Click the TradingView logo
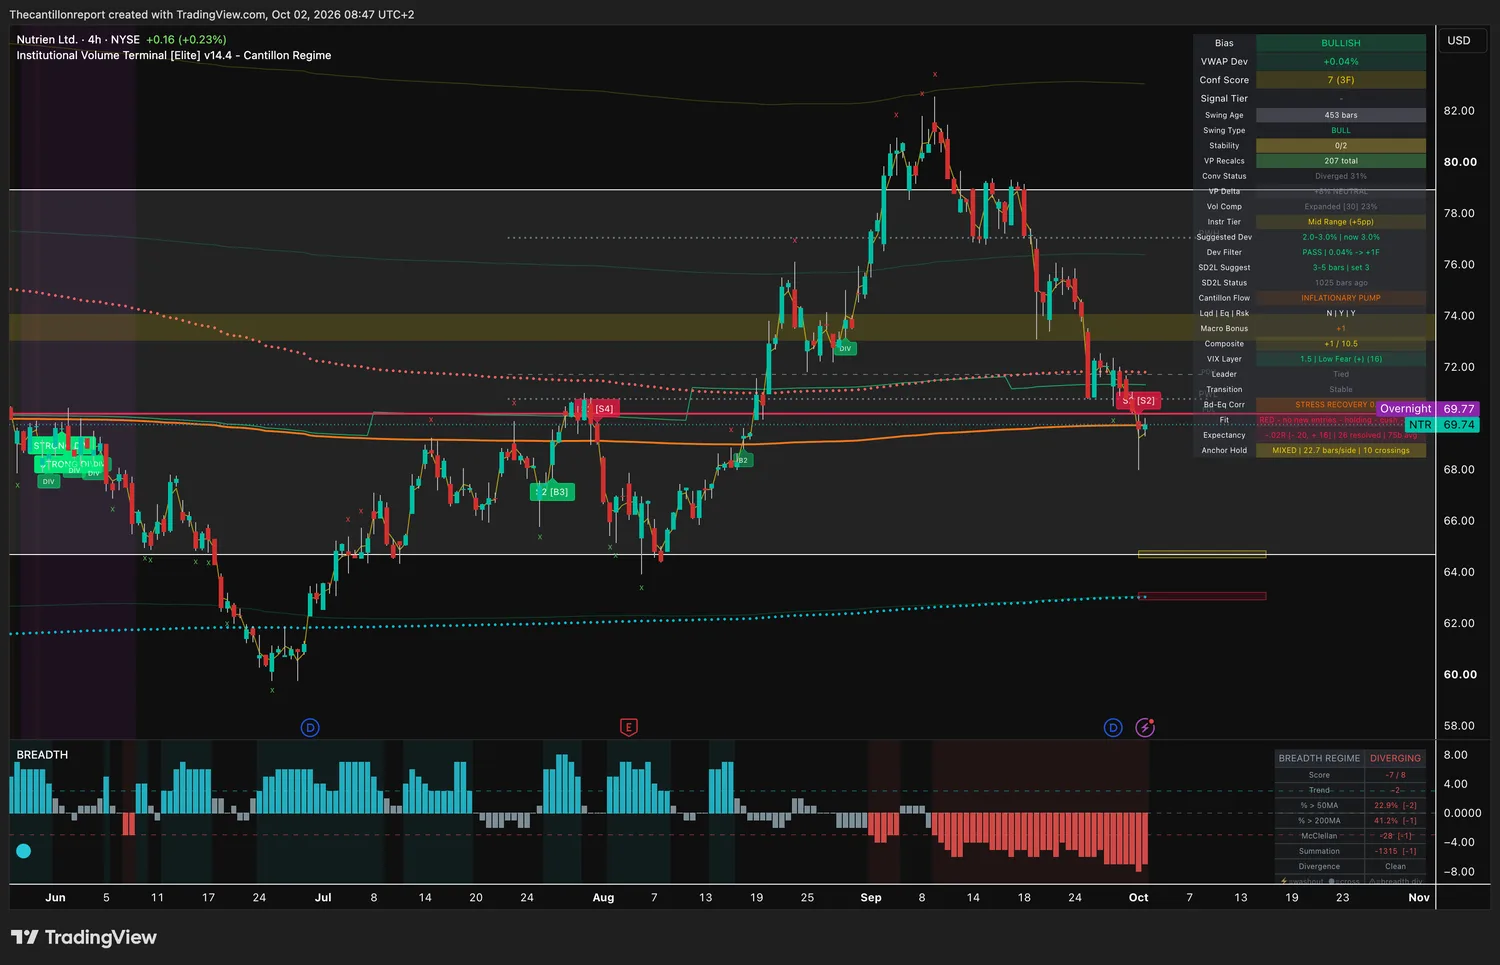The height and width of the screenshot is (965, 1500). (x=84, y=937)
